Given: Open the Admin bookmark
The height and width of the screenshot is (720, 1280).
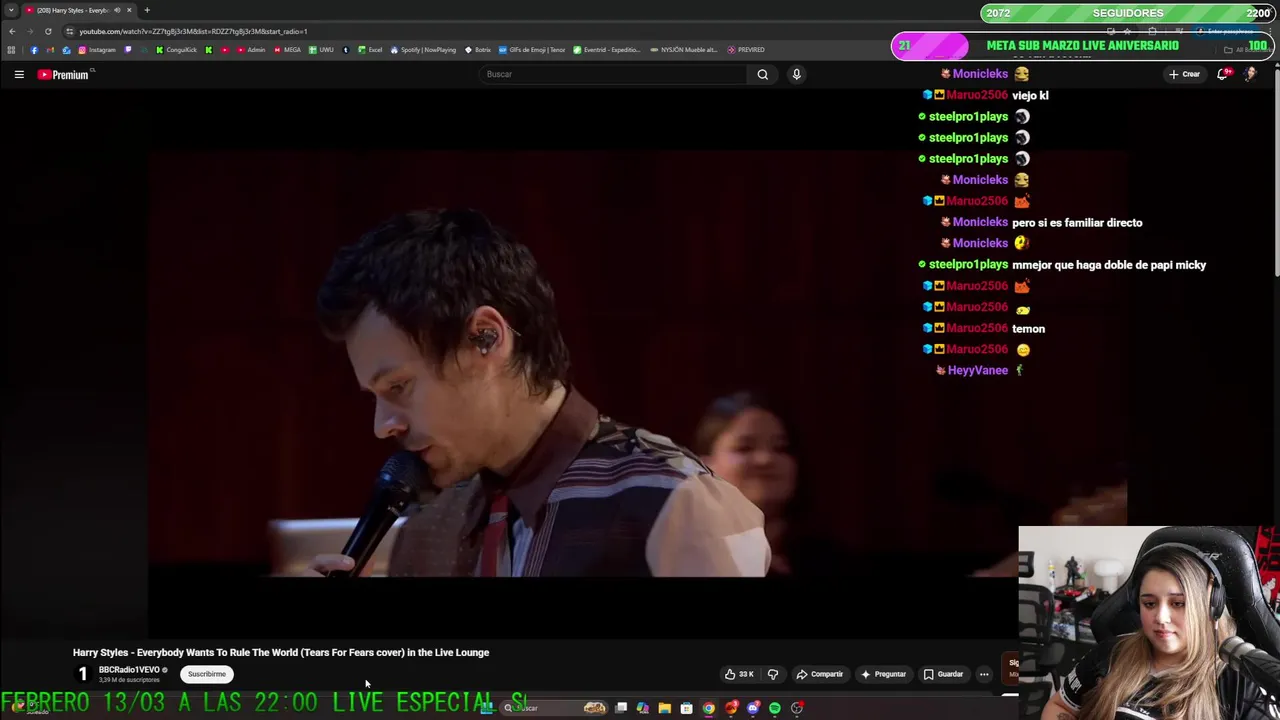Looking at the screenshot, I should point(251,50).
